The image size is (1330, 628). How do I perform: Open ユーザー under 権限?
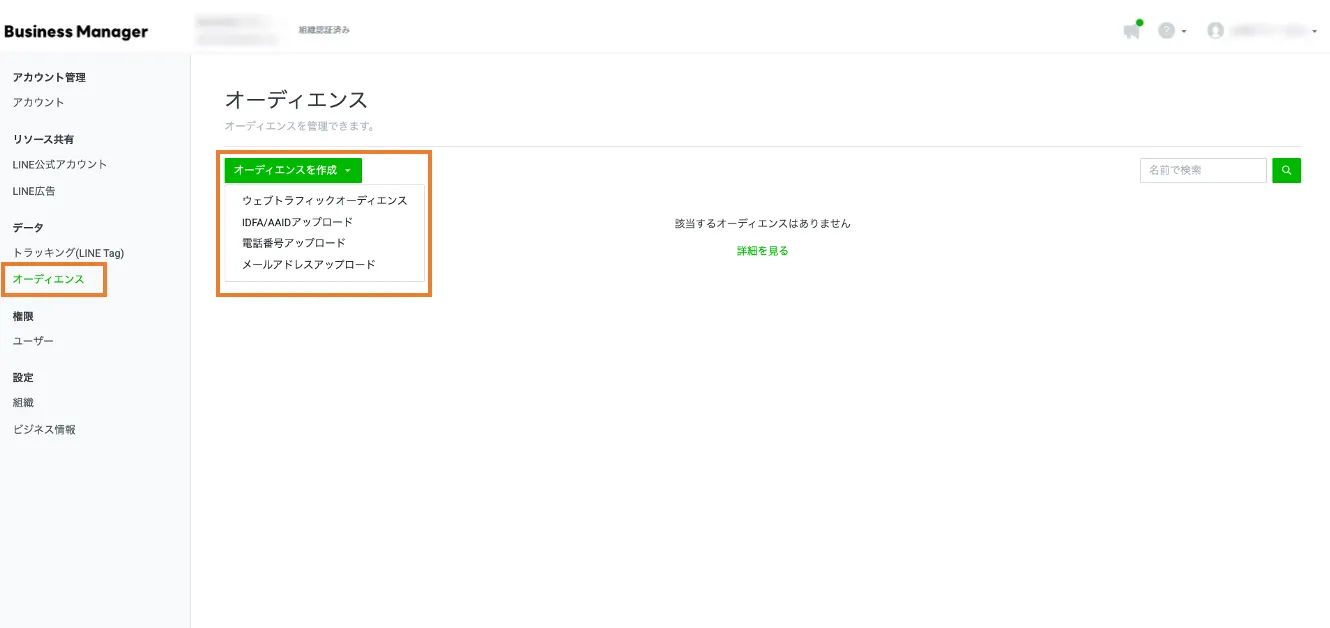coord(33,341)
